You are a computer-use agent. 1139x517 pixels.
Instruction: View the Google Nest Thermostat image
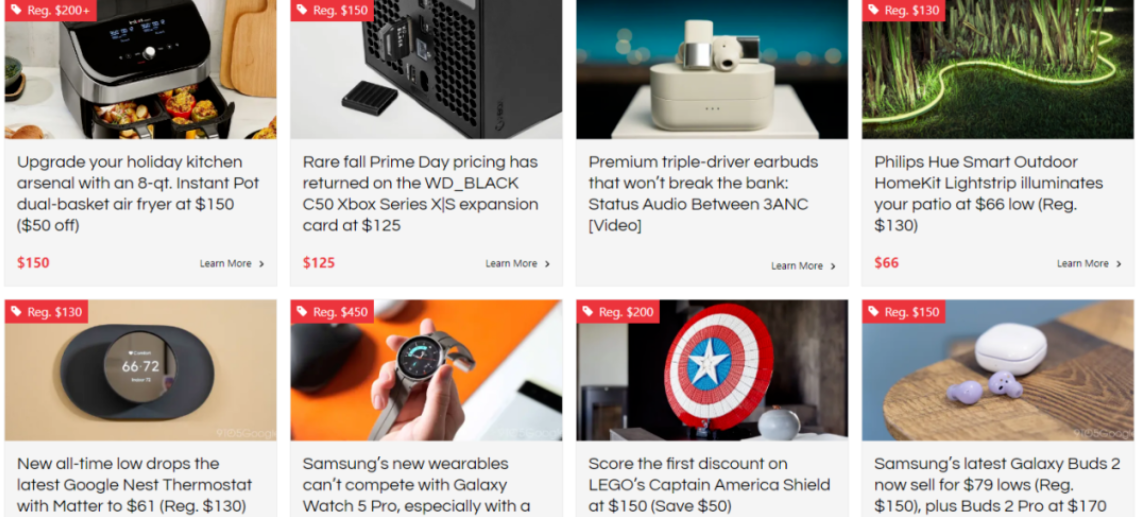[140, 370]
